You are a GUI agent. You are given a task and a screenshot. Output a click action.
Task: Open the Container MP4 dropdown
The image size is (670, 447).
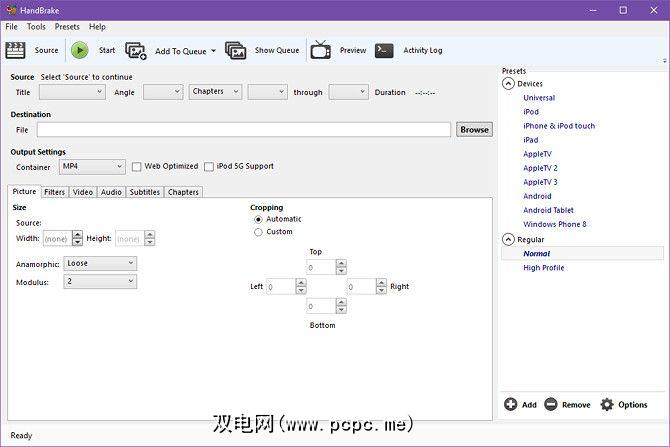(92, 167)
